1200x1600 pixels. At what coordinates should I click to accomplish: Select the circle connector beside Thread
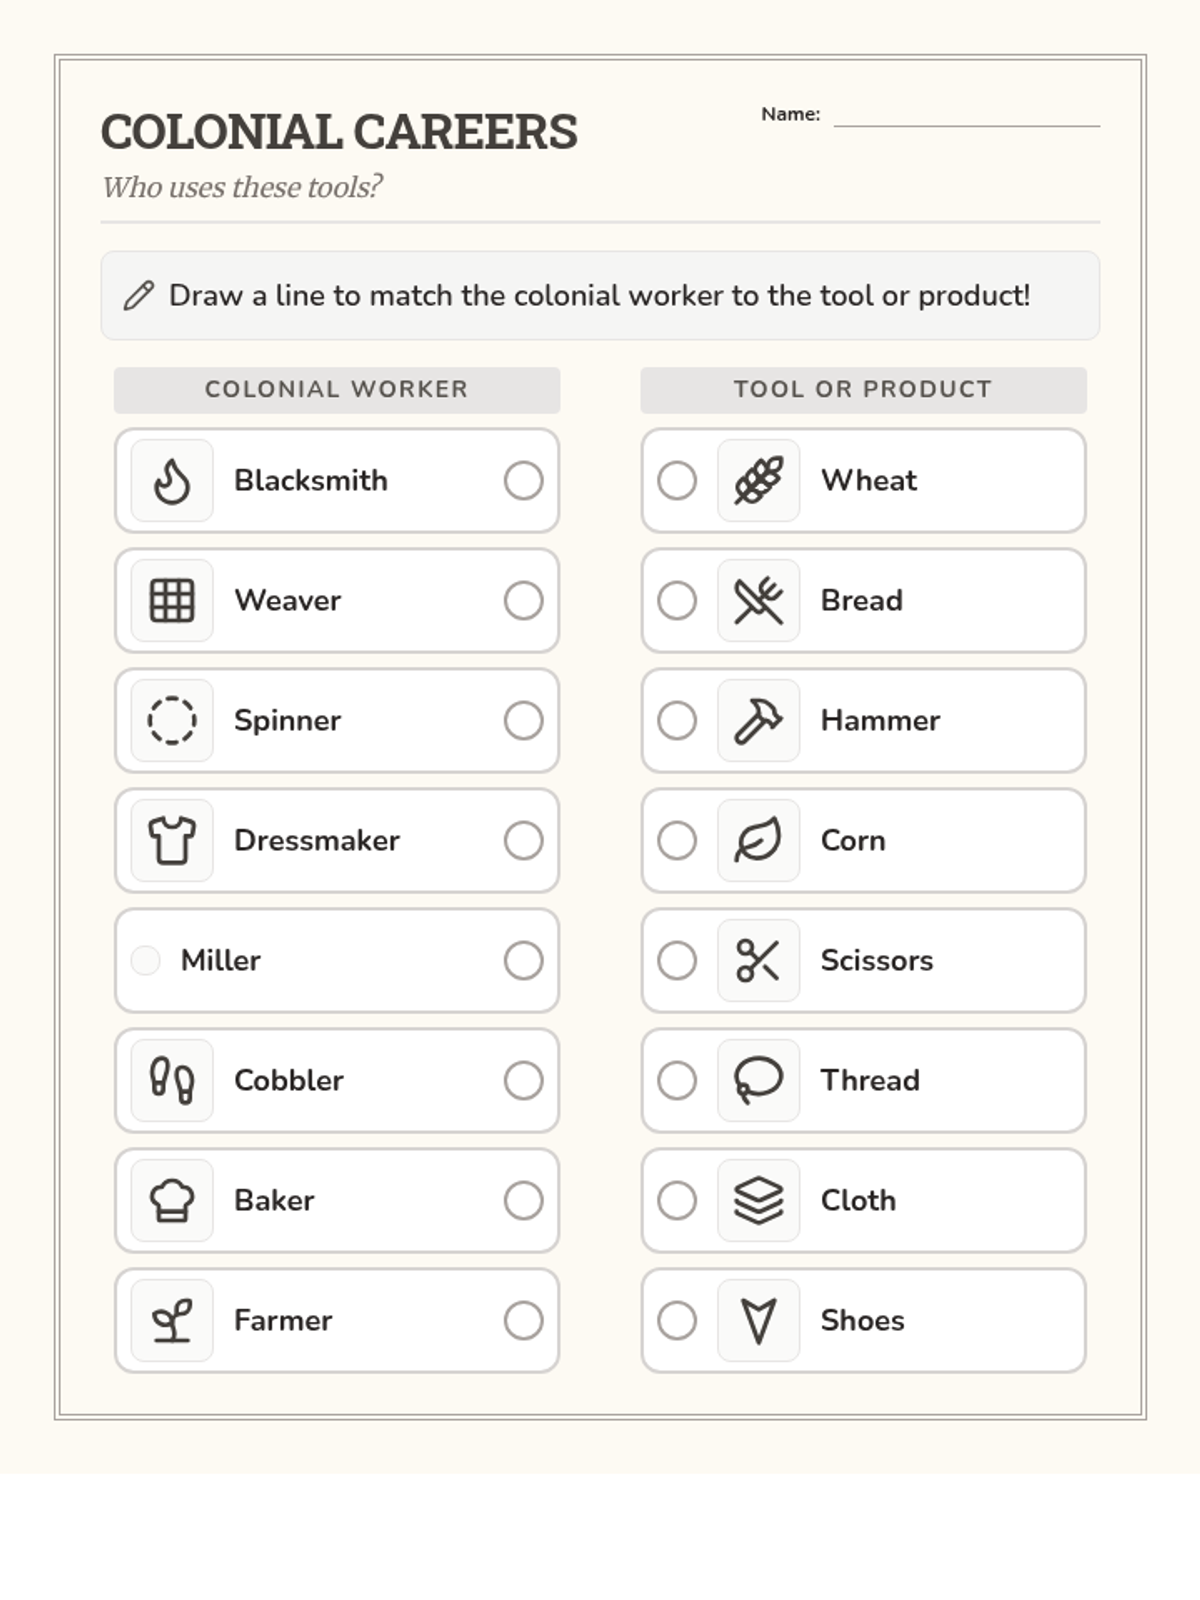677,1081
